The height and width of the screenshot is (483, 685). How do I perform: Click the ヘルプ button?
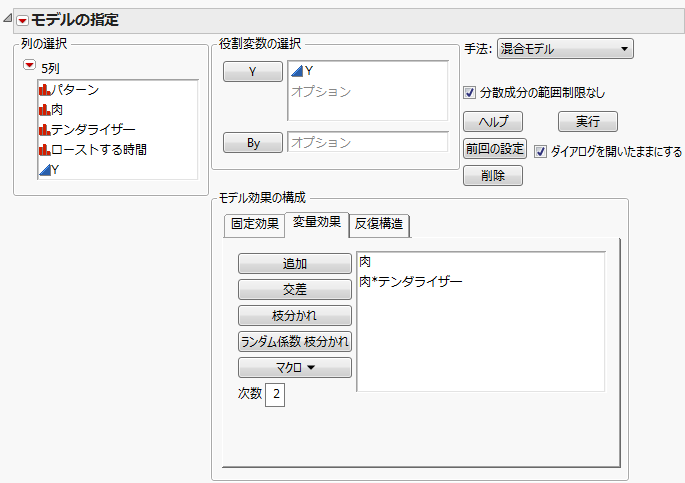click(493, 121)
